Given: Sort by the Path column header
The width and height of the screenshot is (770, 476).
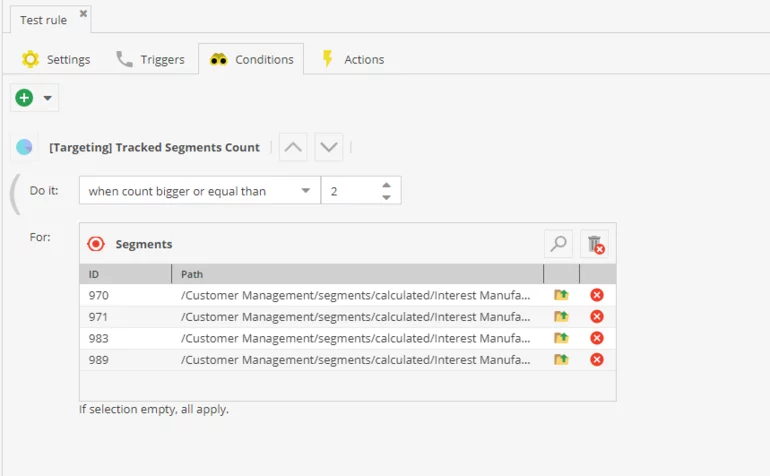Looking at the screenshot, I should (x=358, y=274).
